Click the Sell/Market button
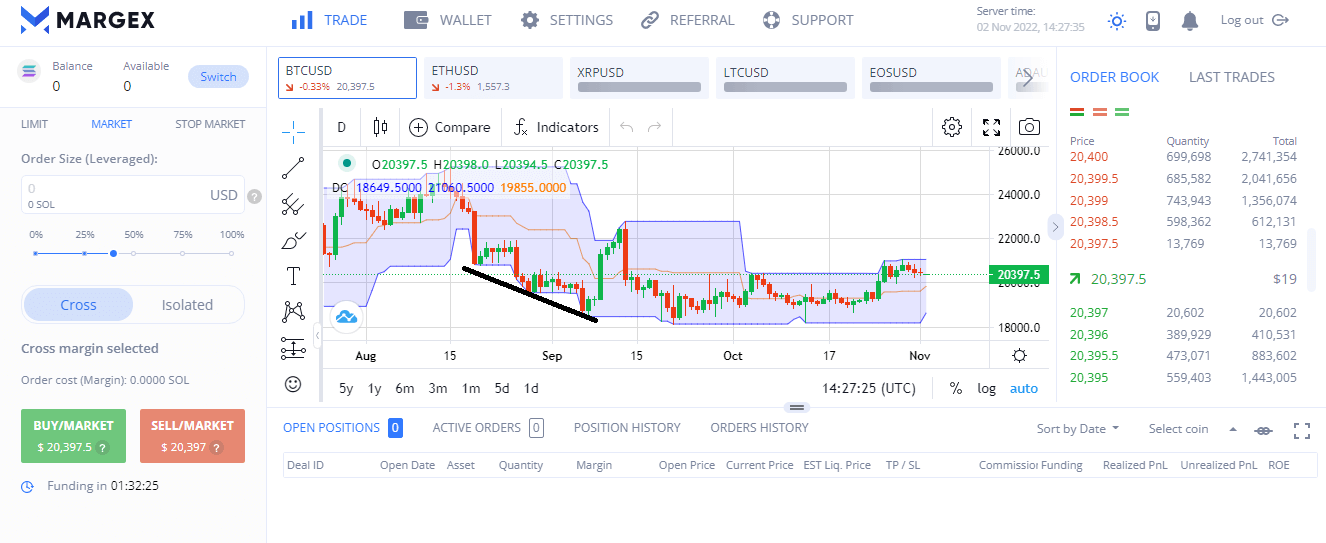 click(192, 436)
